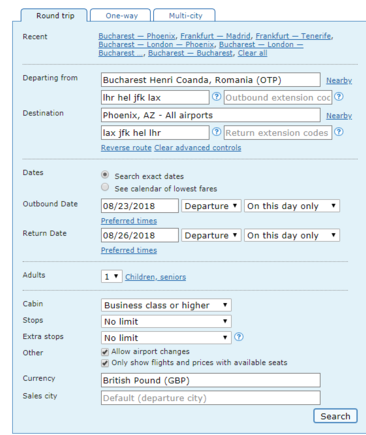Switch to the One-way tab

coord(121,16)
